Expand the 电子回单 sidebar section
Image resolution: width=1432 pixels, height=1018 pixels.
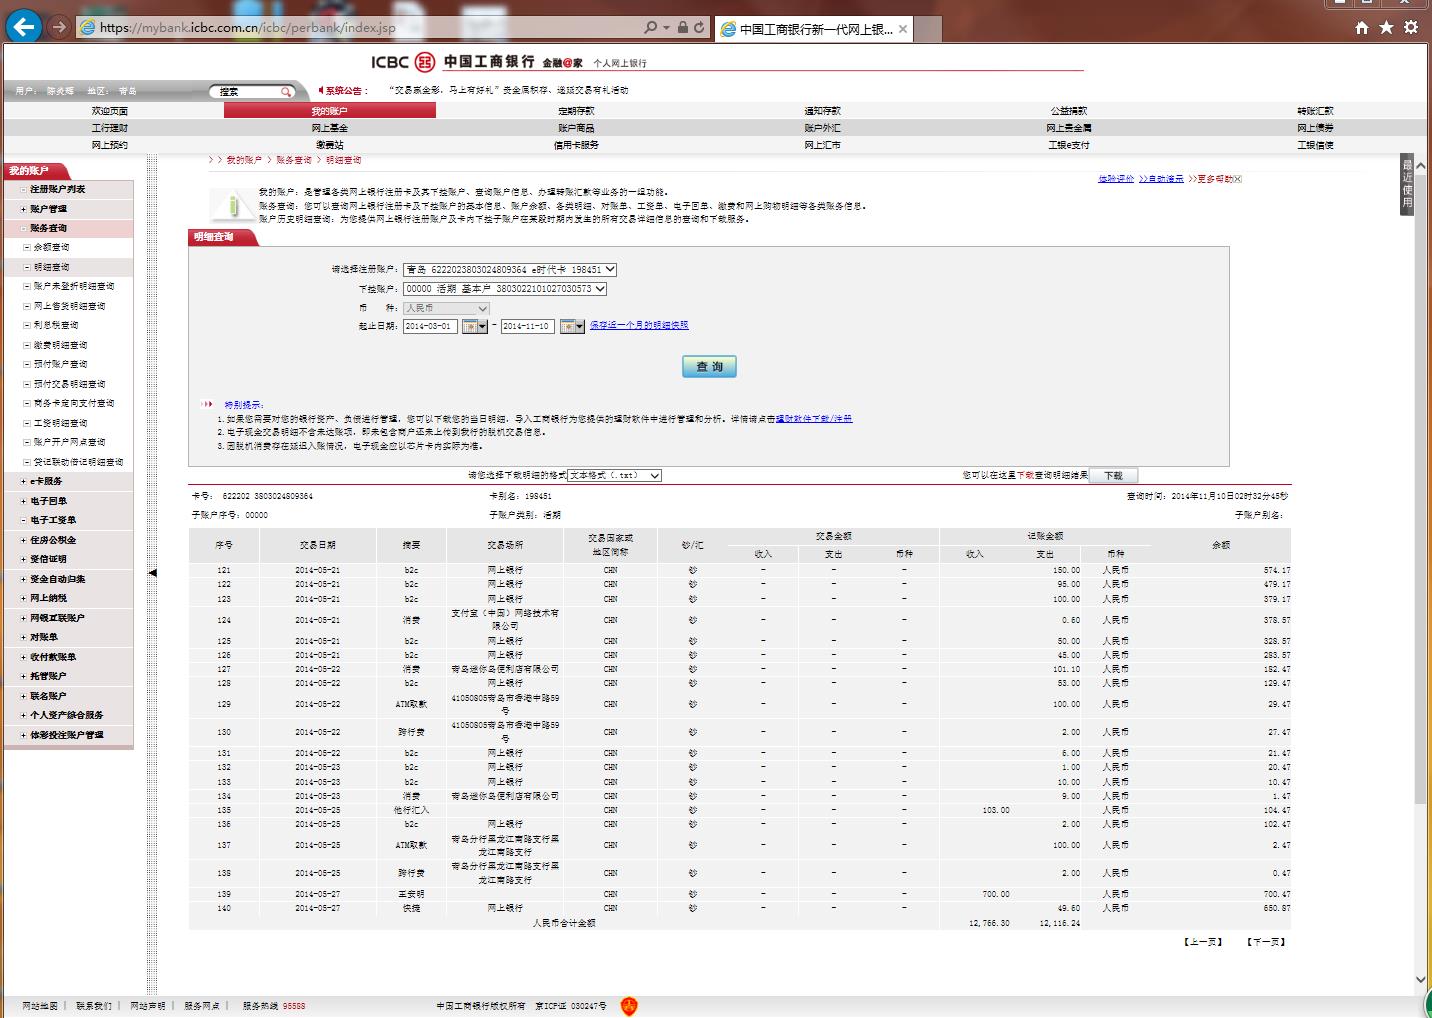tap(48, 501)
